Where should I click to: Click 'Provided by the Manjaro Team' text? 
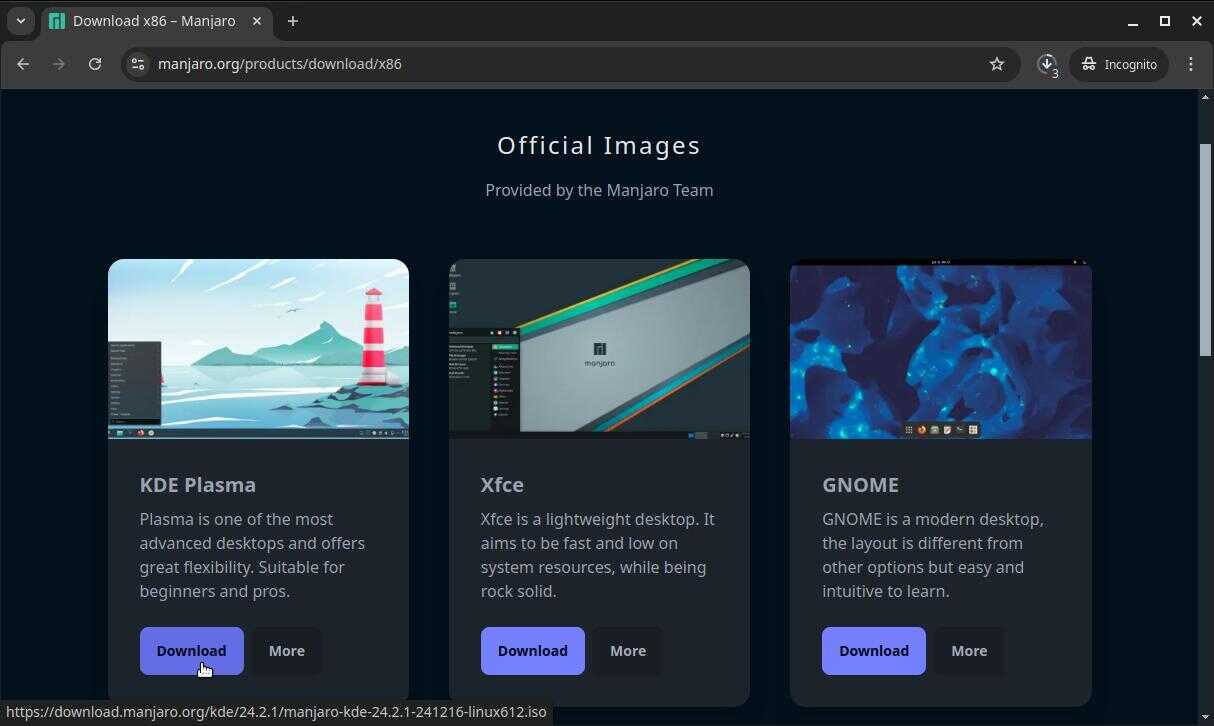tap(599, 190)
